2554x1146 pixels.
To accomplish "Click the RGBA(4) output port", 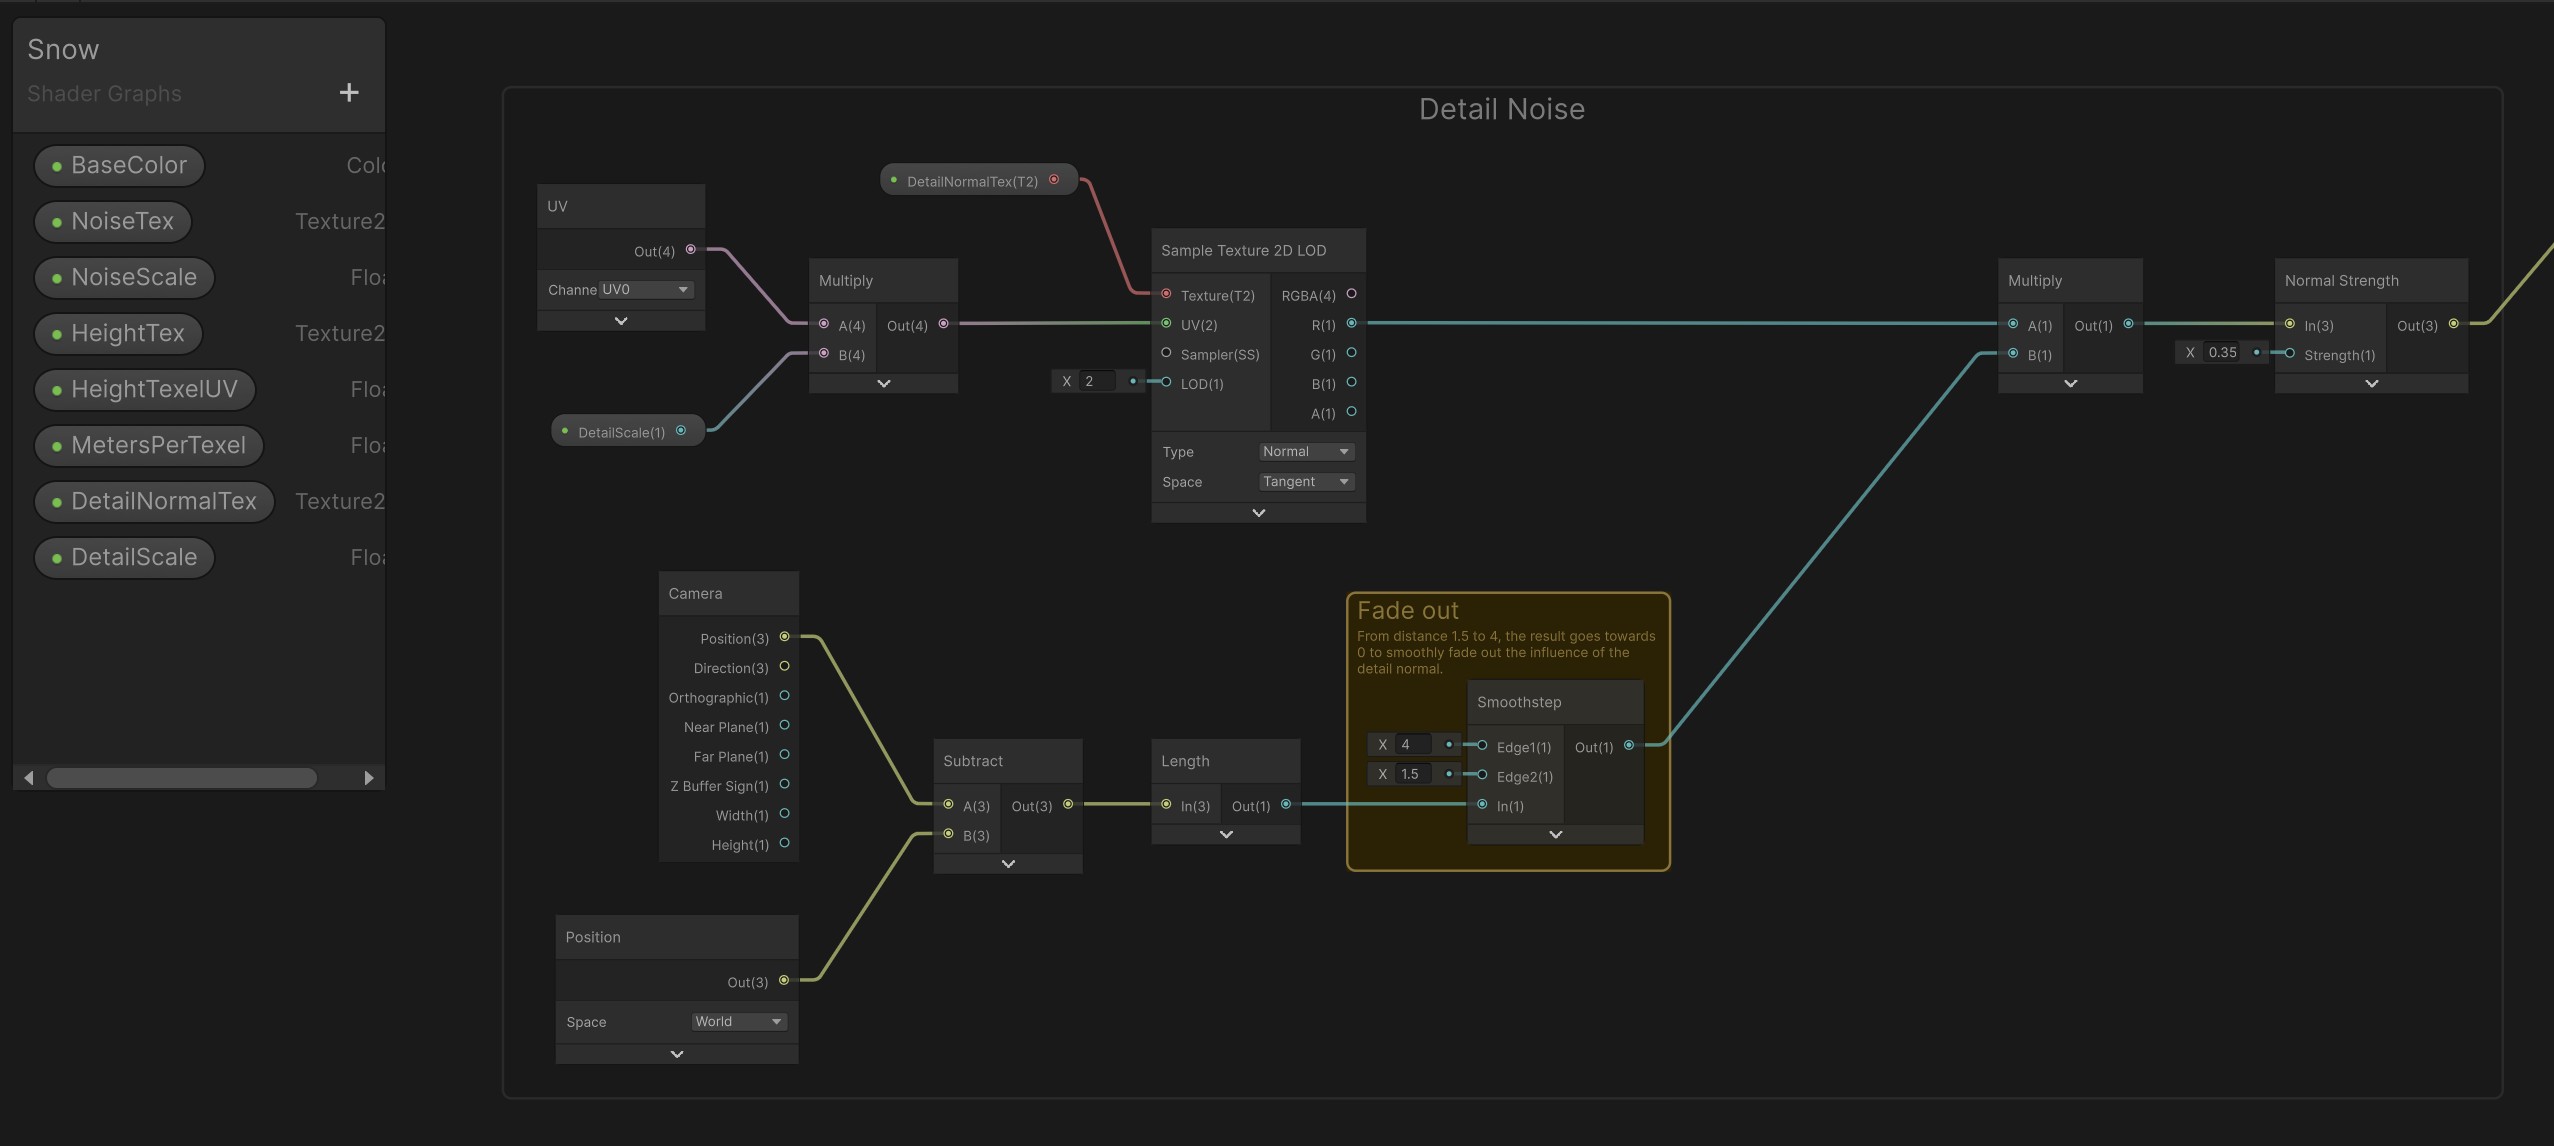I will coord(1351,294).
